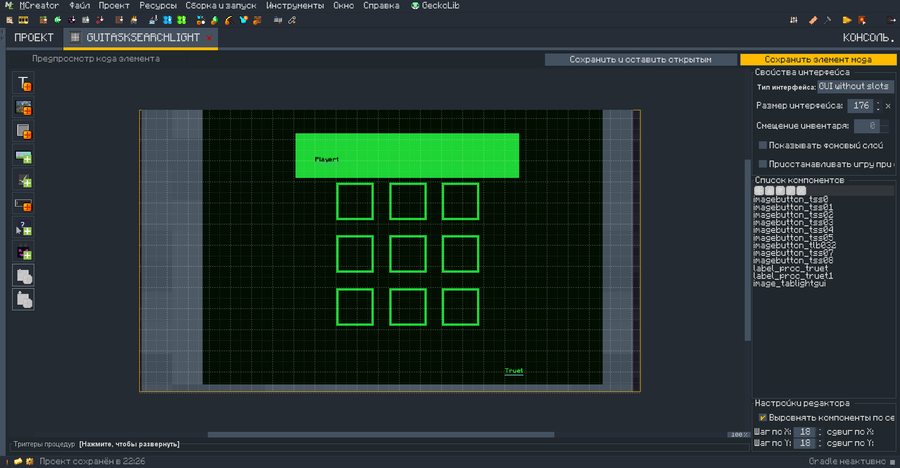Screen dimensions: 900x468
Task: Open the Справка menu
Action: (381, 6)
